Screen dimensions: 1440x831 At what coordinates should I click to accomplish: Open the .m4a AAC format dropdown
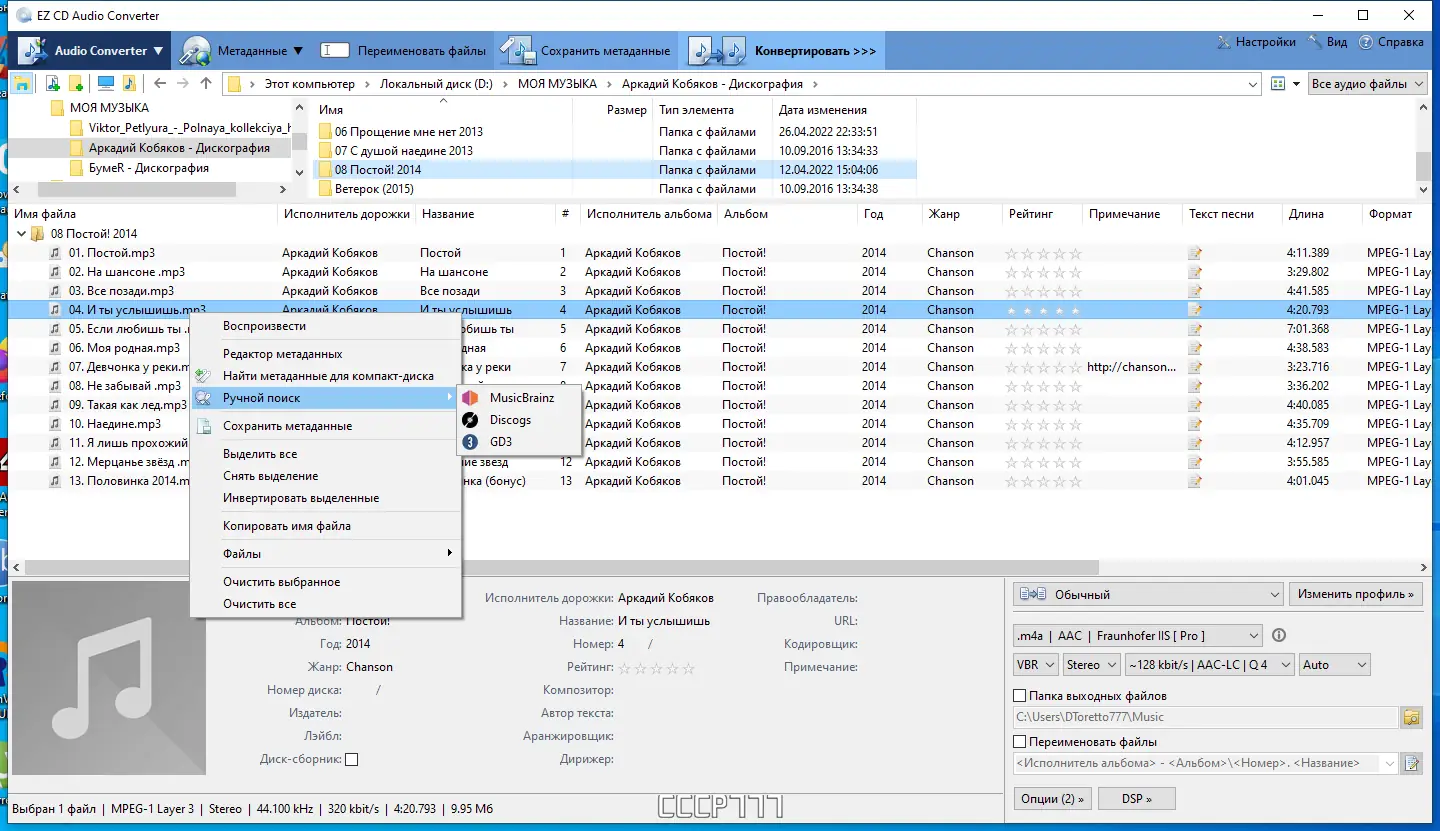(1138, 635)
